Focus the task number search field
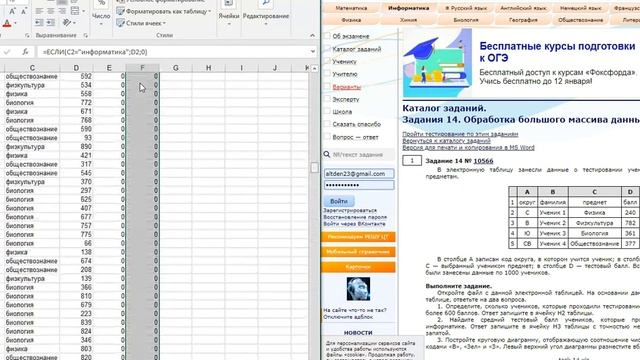 tap(362, 155)
